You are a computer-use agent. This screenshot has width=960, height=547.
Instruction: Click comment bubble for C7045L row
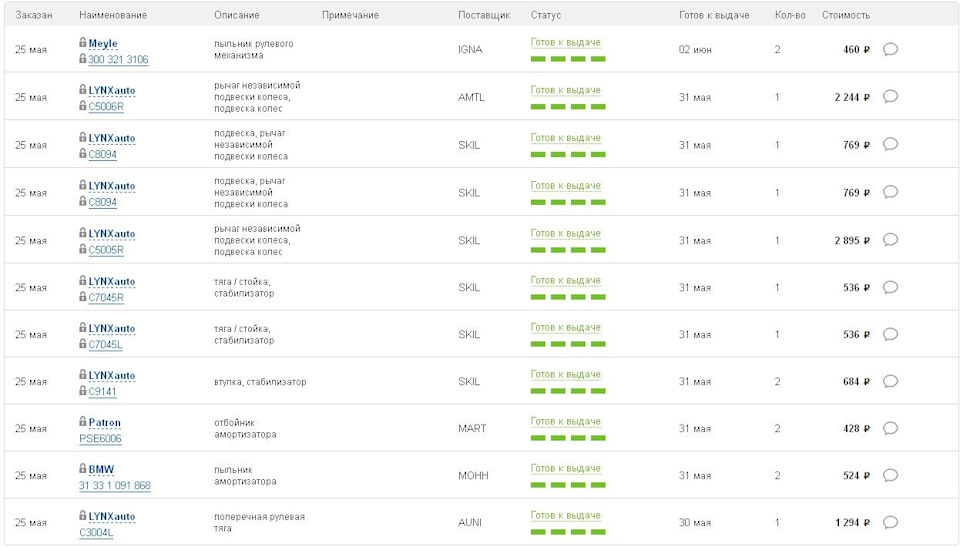890,334
